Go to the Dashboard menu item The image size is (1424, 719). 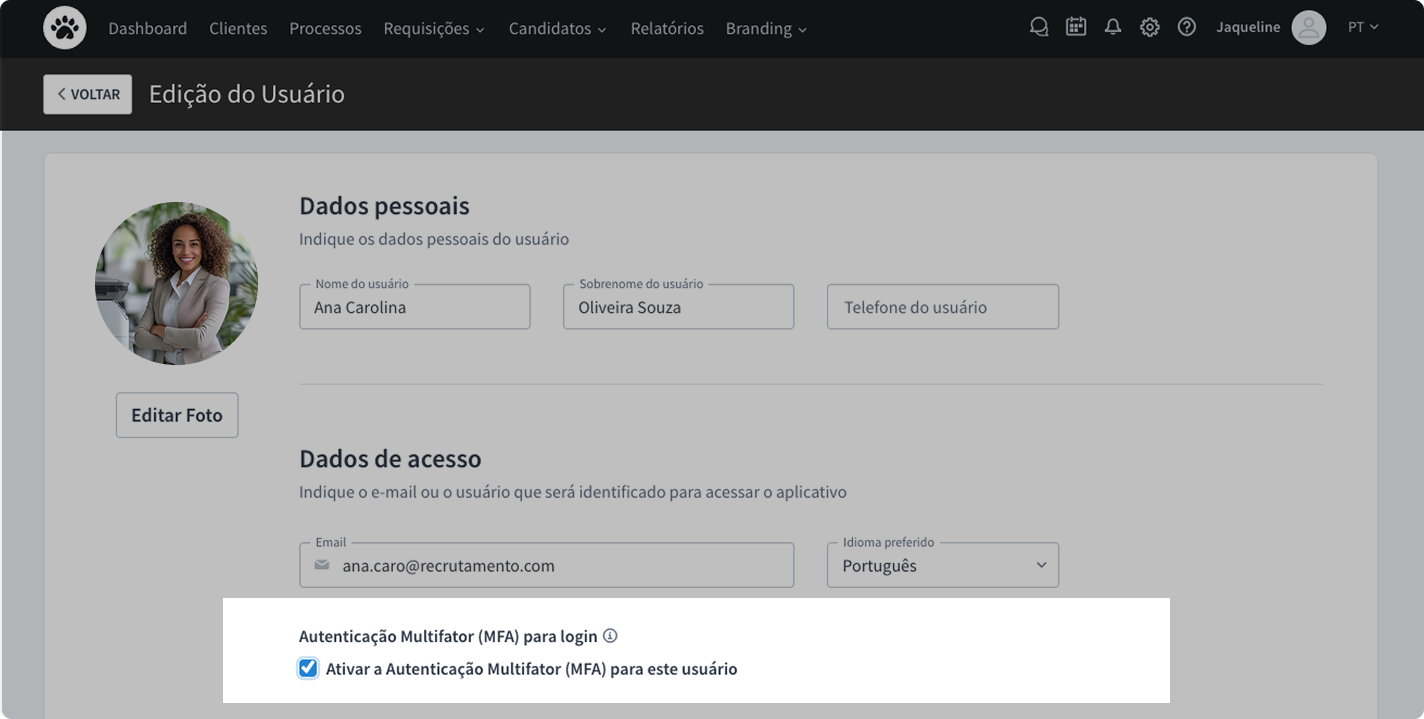pyautogui.click(x=147, y=28)
